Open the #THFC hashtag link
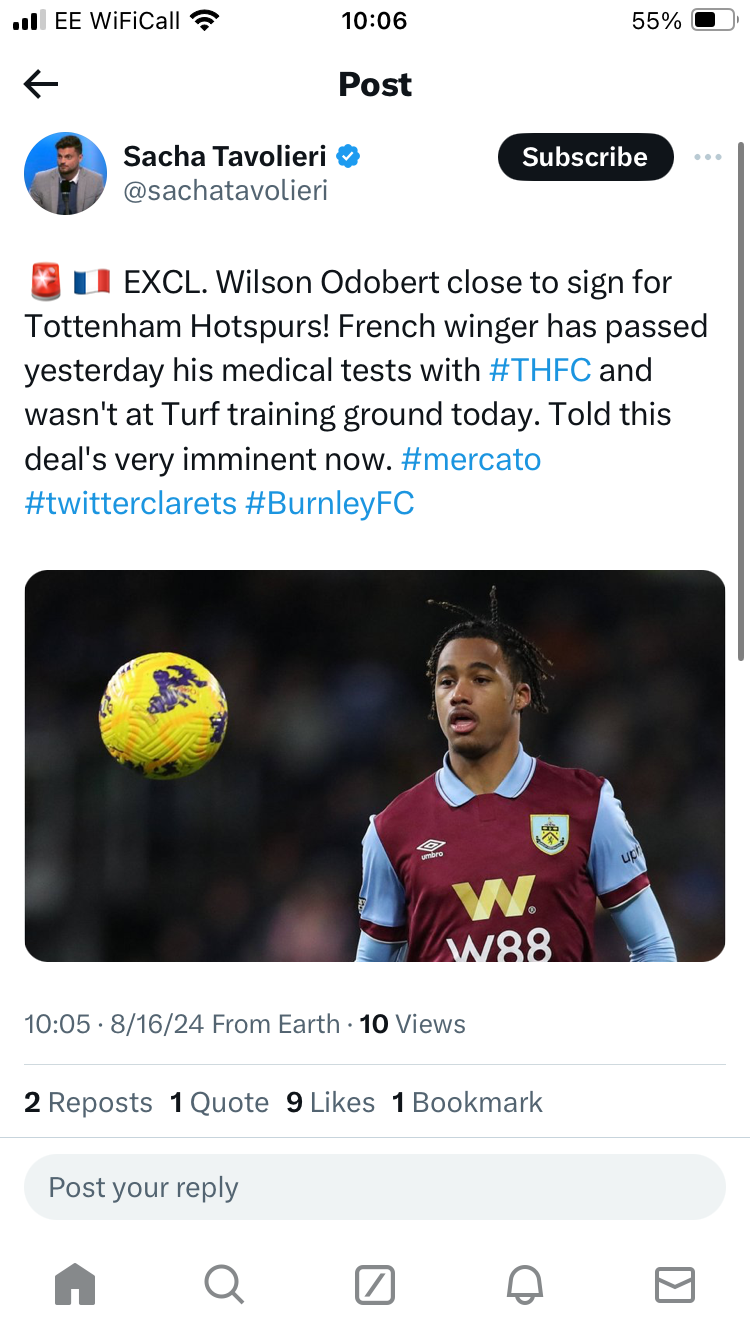Image resolution: width=750 pixels, height=1334 pixels. [x=540, y=370]
